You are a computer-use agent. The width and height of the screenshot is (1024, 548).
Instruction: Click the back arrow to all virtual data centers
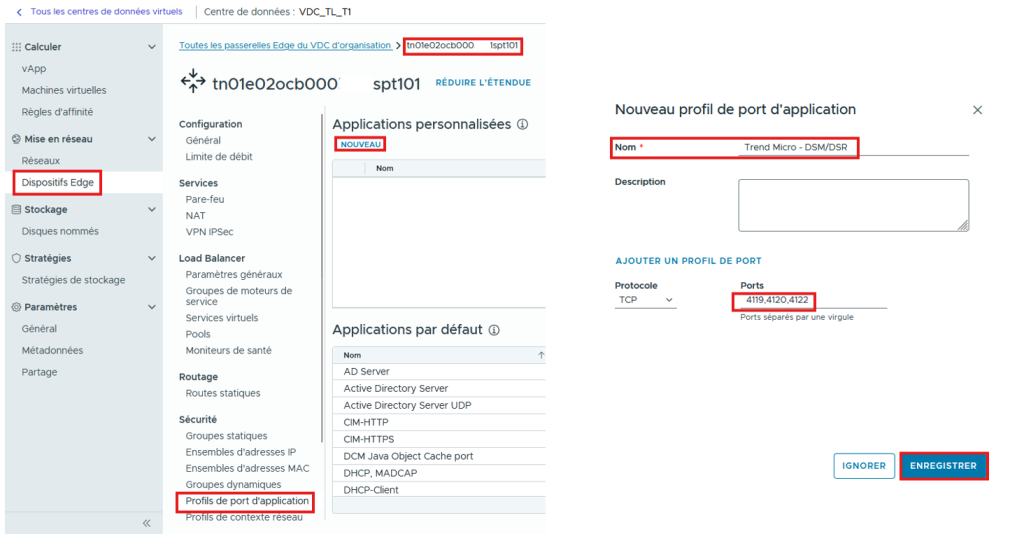(x=18, y=12)
